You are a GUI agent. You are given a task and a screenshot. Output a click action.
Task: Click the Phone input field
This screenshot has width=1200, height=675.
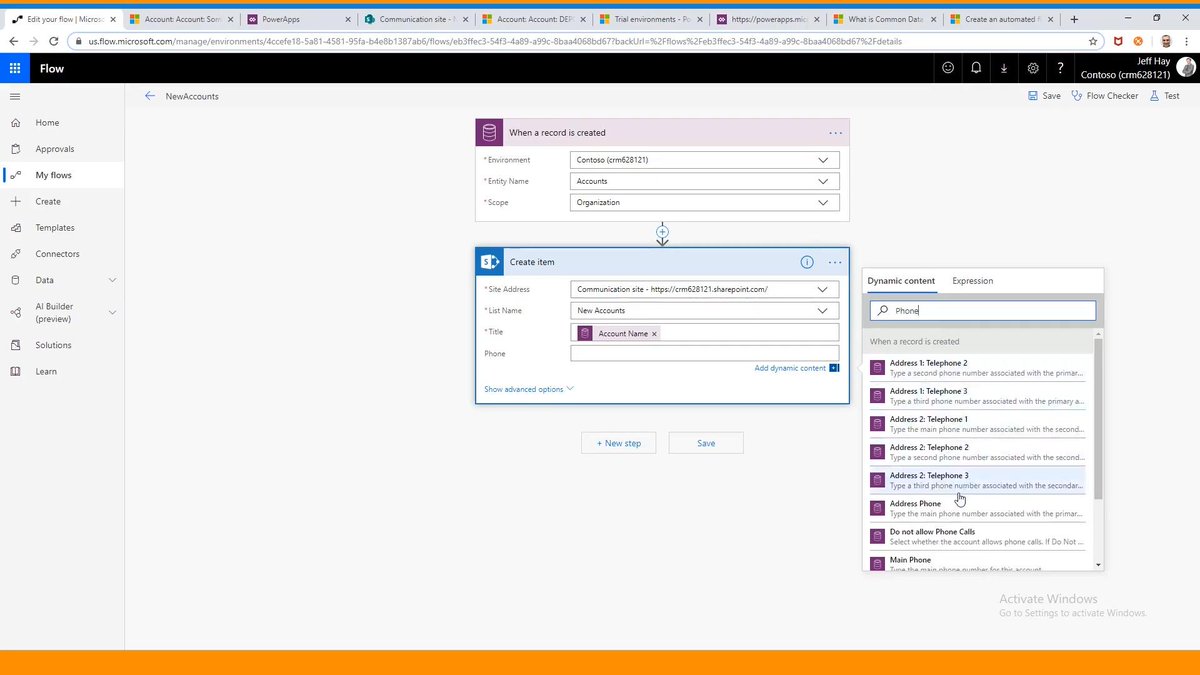click(x=705, y=353)
